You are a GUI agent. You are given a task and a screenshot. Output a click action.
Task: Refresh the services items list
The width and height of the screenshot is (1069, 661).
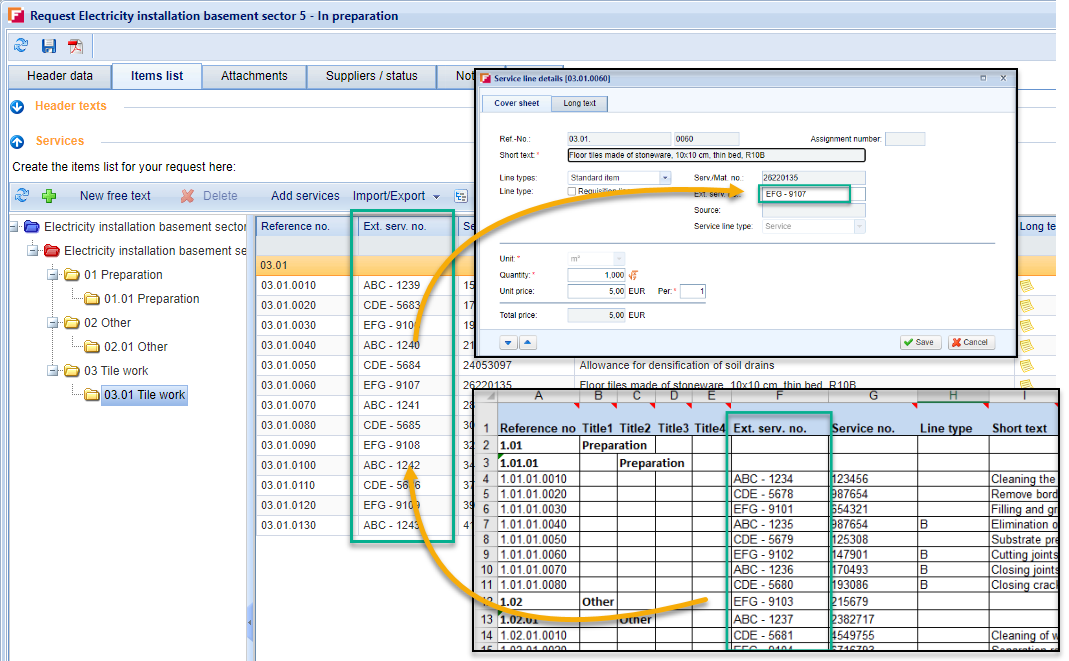pyautogui.click(x=21, y=196)
